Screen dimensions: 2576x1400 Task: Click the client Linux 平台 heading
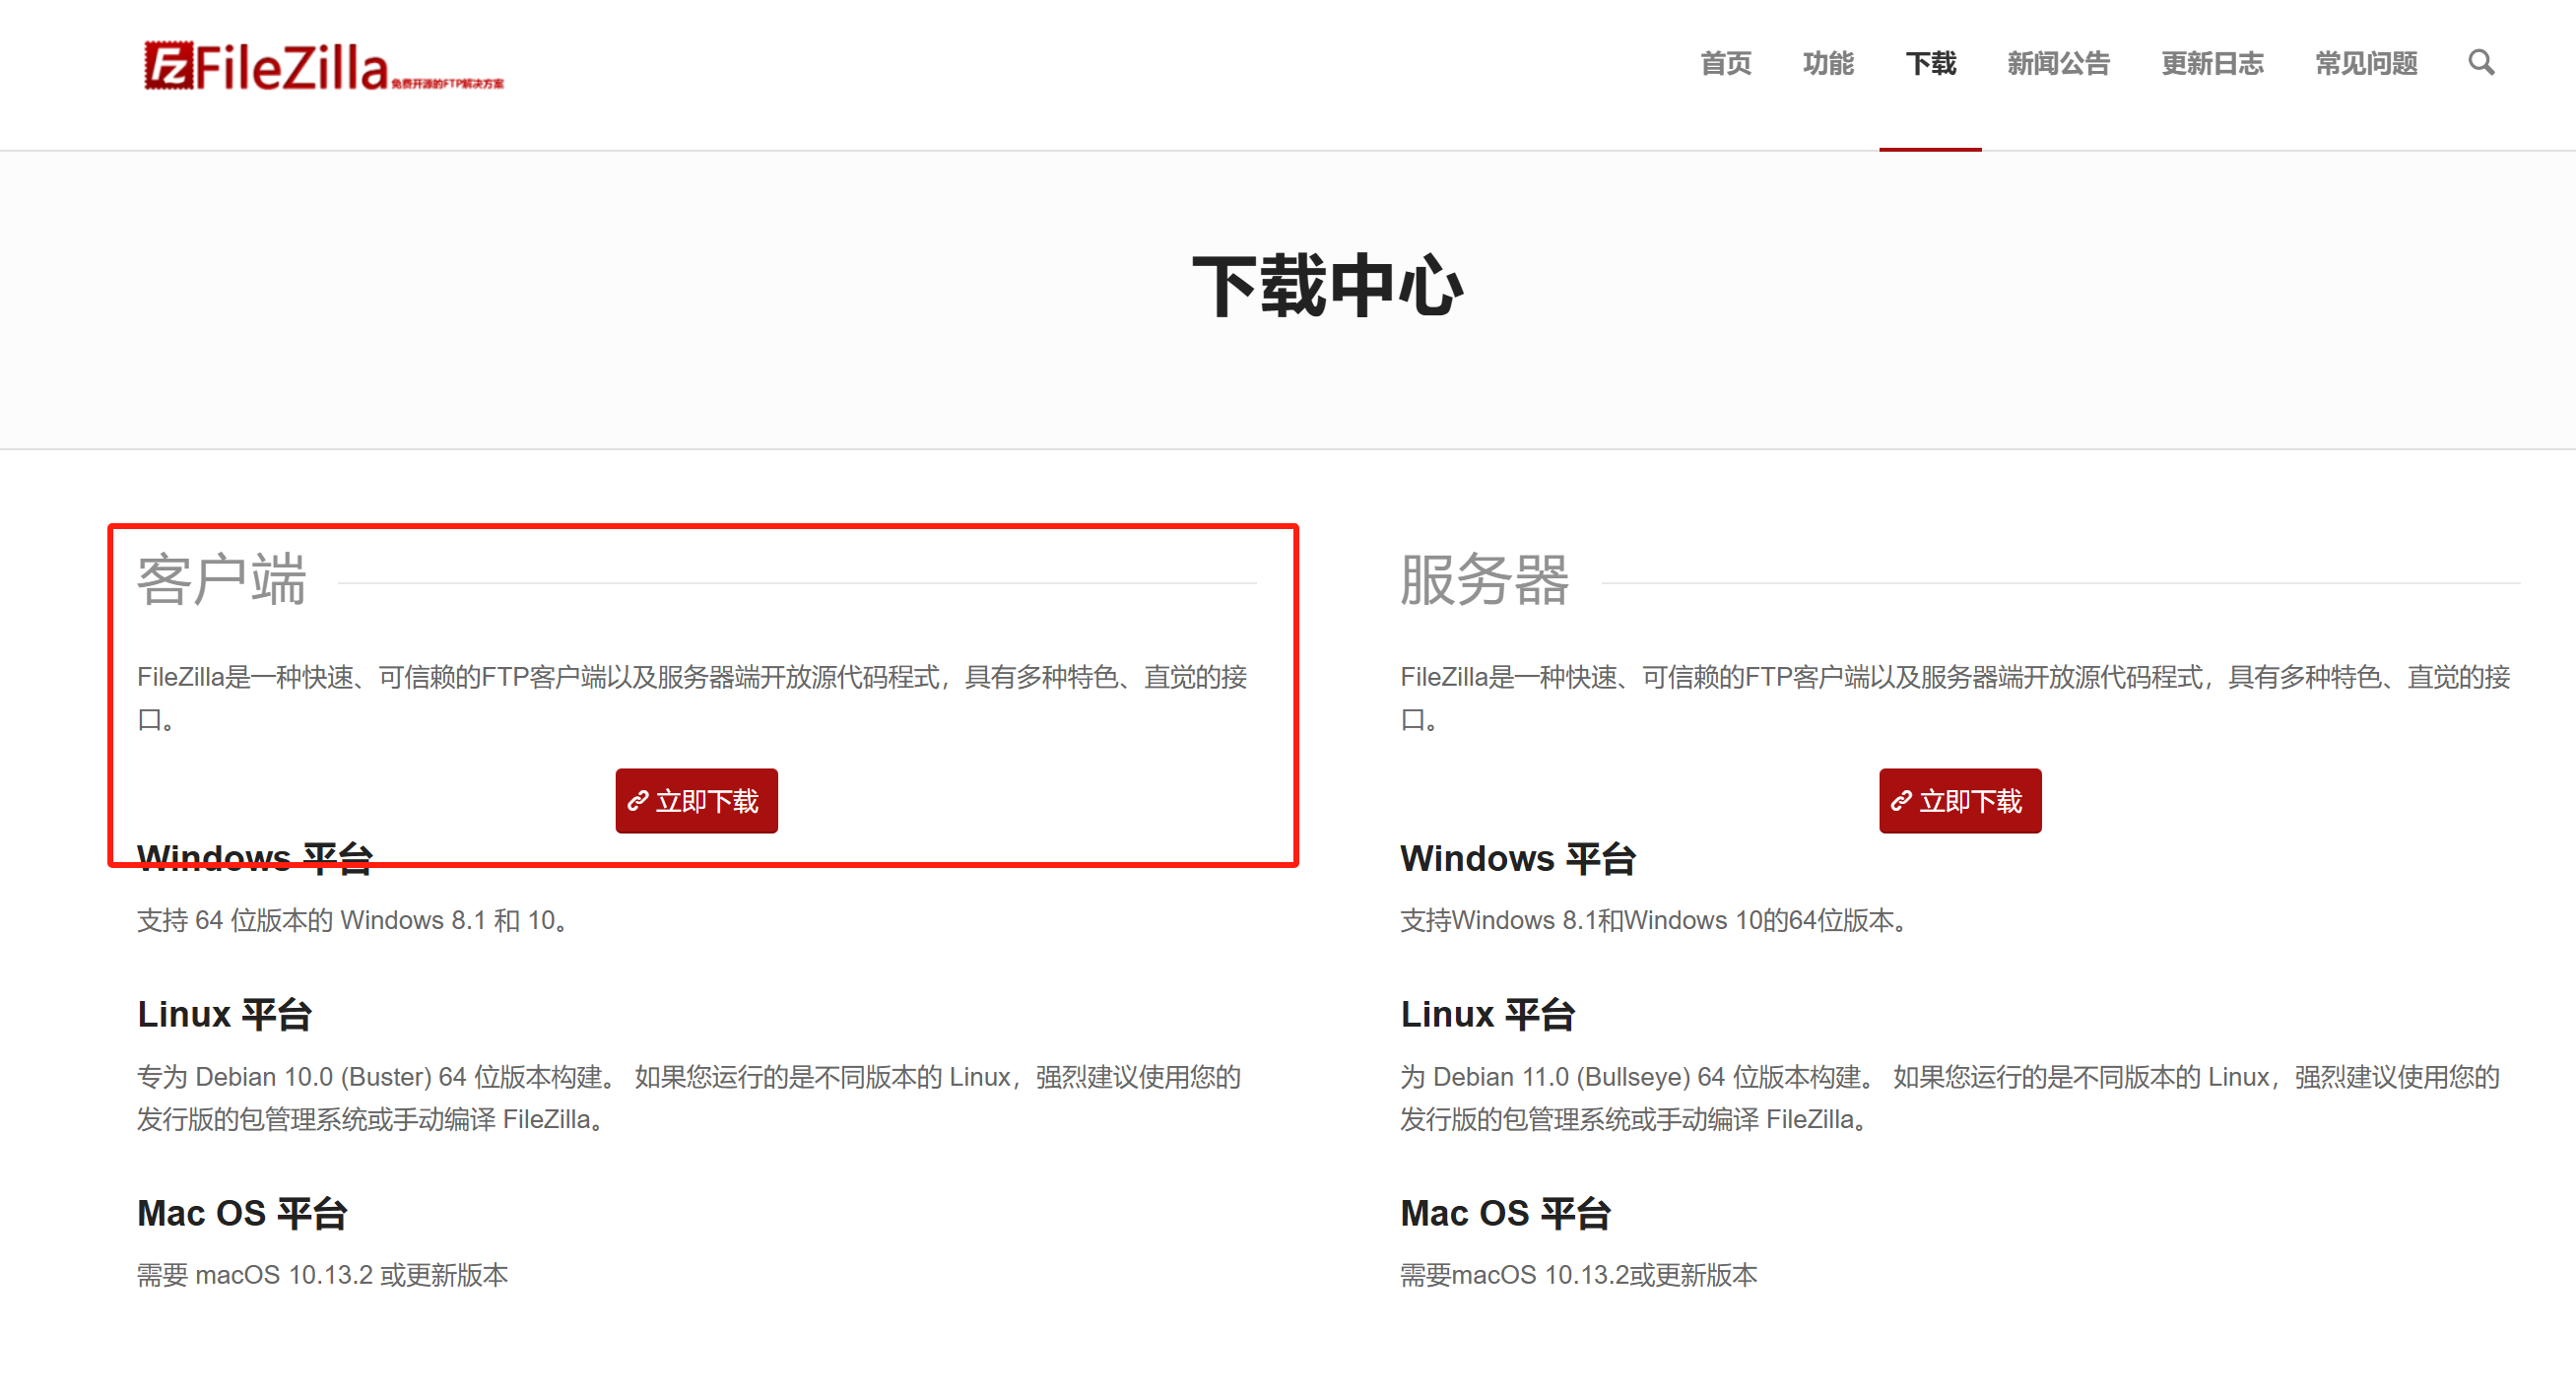tap(225, 1014)
